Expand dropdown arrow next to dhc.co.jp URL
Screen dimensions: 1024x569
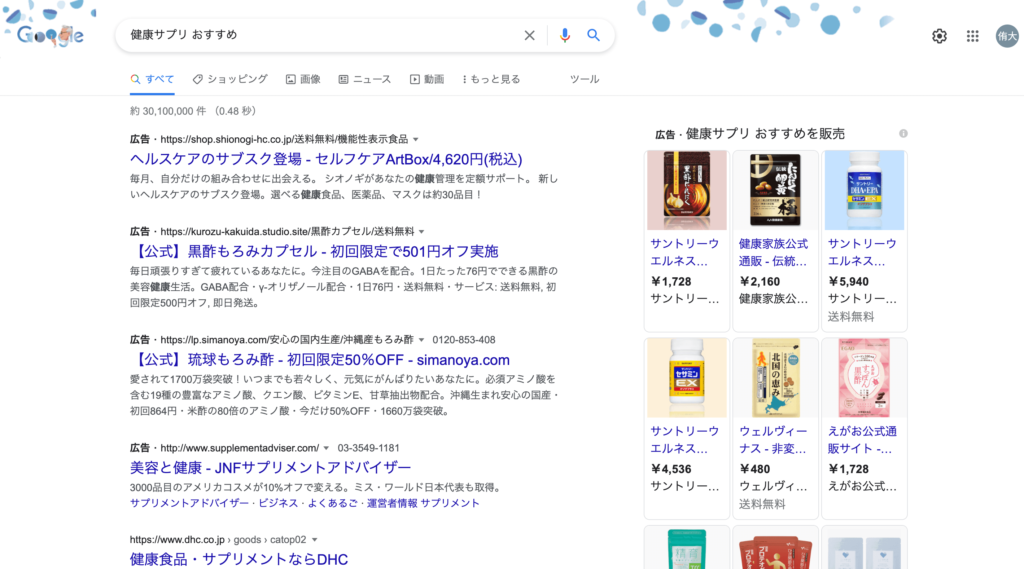(x=315, y=540)
